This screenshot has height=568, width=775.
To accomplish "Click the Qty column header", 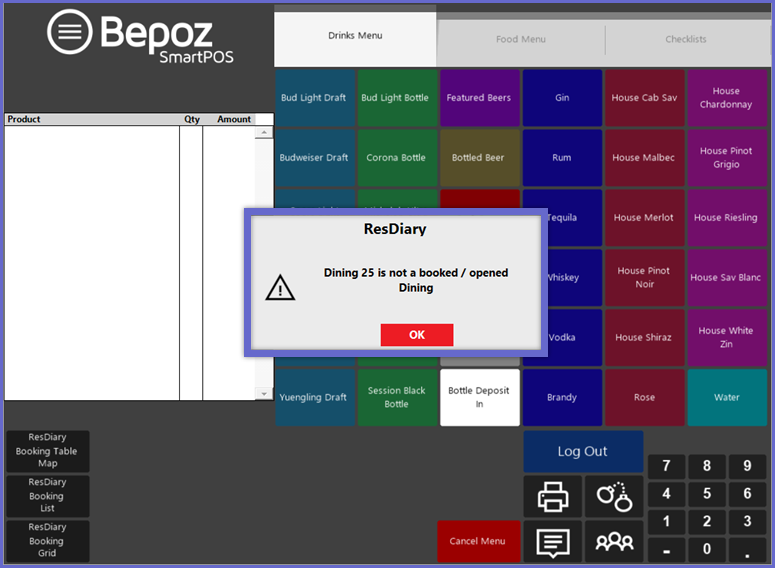I will point(192,119).
